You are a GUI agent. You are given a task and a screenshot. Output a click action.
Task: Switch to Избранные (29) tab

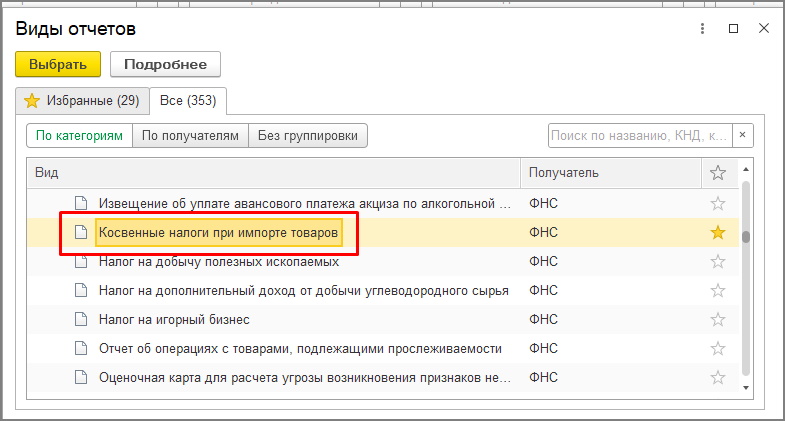pos(82,101)
